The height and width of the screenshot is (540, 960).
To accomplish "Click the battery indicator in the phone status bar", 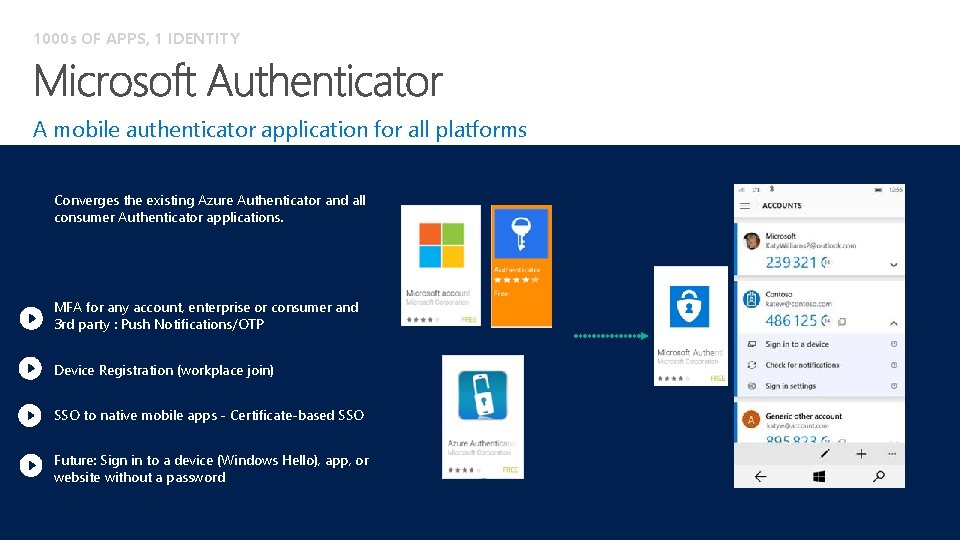I will click(878, 190).
